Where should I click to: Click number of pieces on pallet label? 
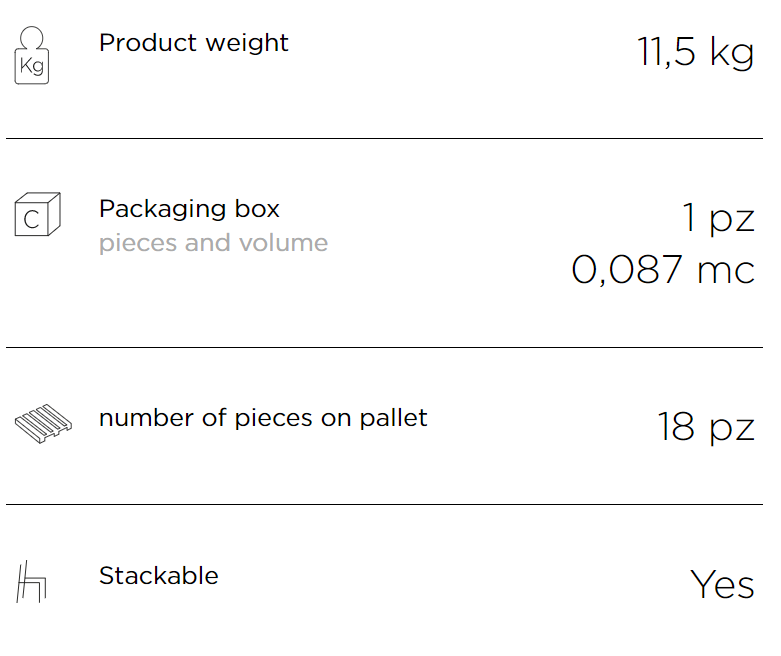point(263,418)
